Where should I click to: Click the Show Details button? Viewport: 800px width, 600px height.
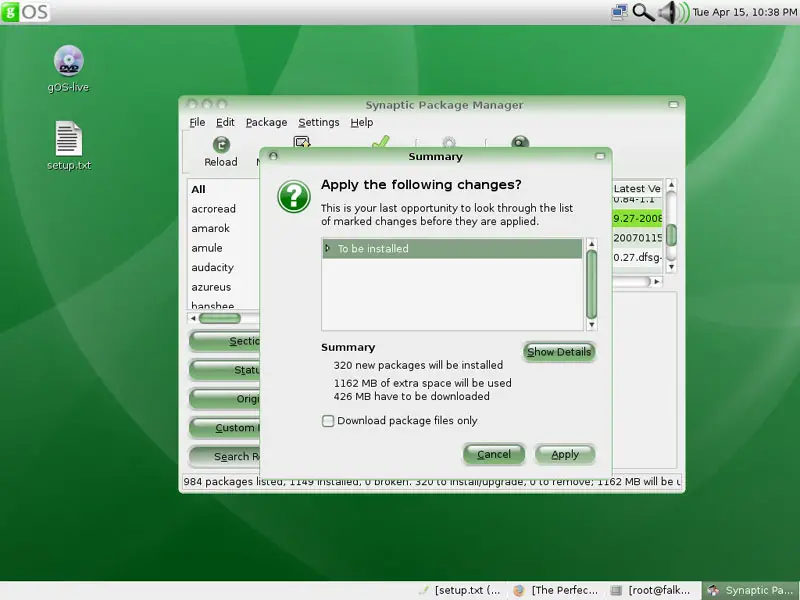559,352
